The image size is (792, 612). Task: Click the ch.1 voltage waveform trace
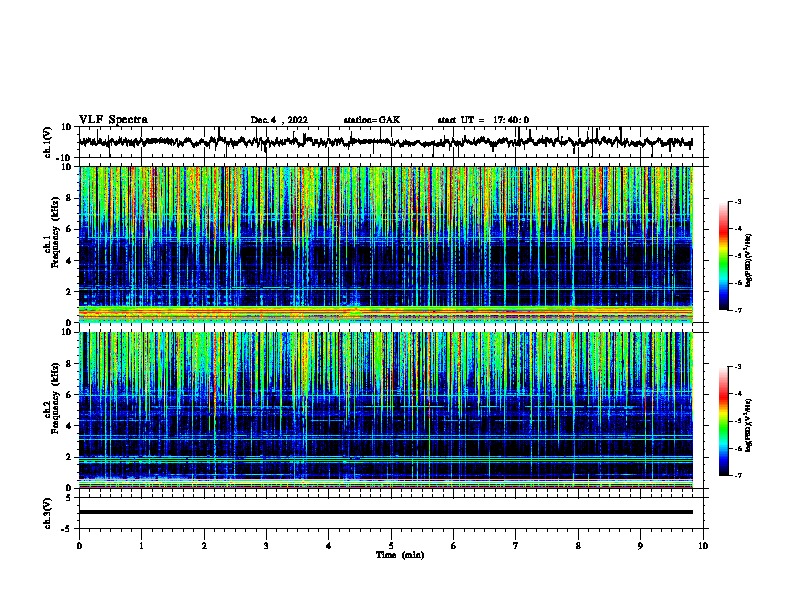[385, 142]
